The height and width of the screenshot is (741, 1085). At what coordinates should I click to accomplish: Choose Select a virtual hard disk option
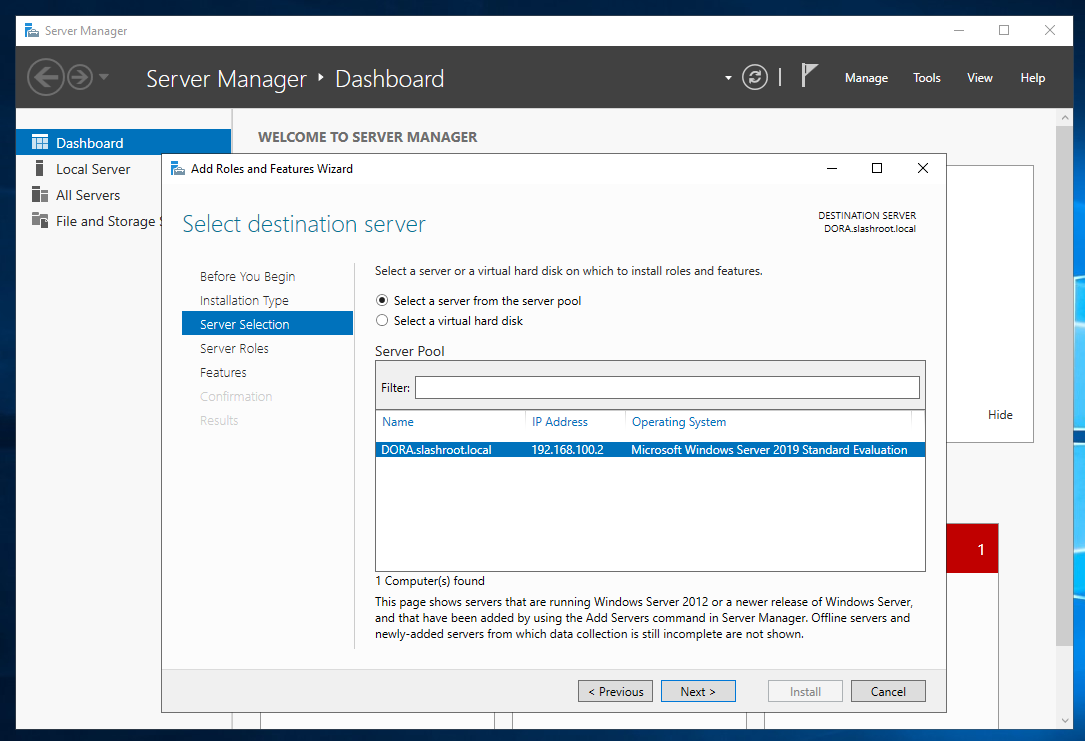(x=382, y=321)
